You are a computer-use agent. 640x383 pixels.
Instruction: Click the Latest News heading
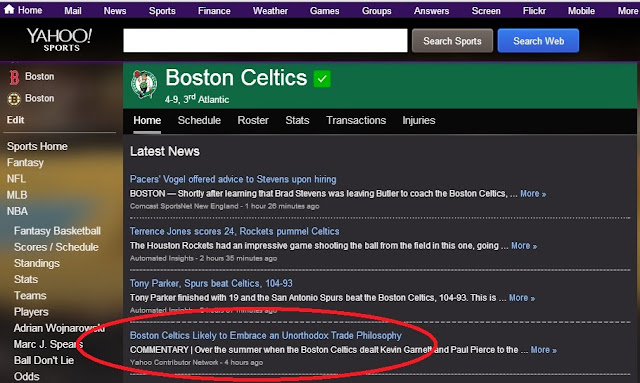[x=165, y=151]
